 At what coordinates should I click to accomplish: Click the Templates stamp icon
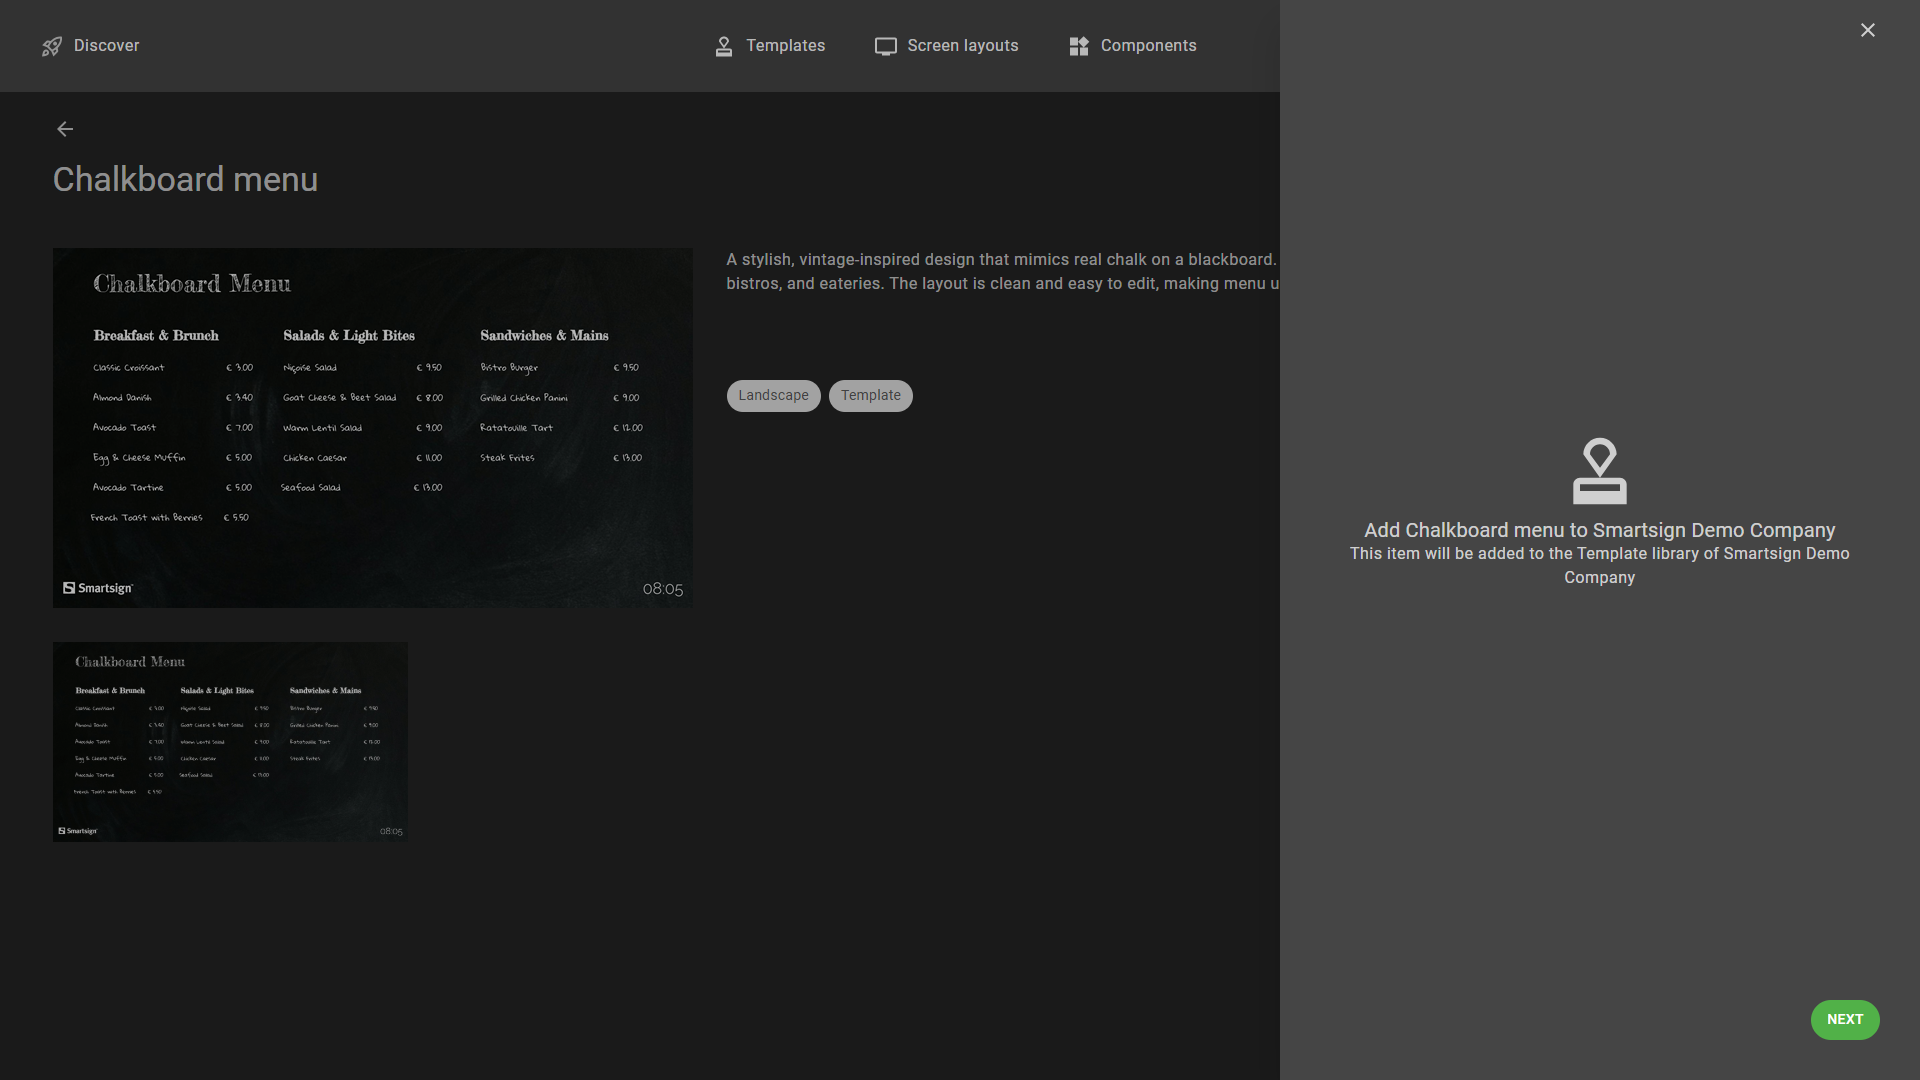pyautogui.click(x=724, y=46)
